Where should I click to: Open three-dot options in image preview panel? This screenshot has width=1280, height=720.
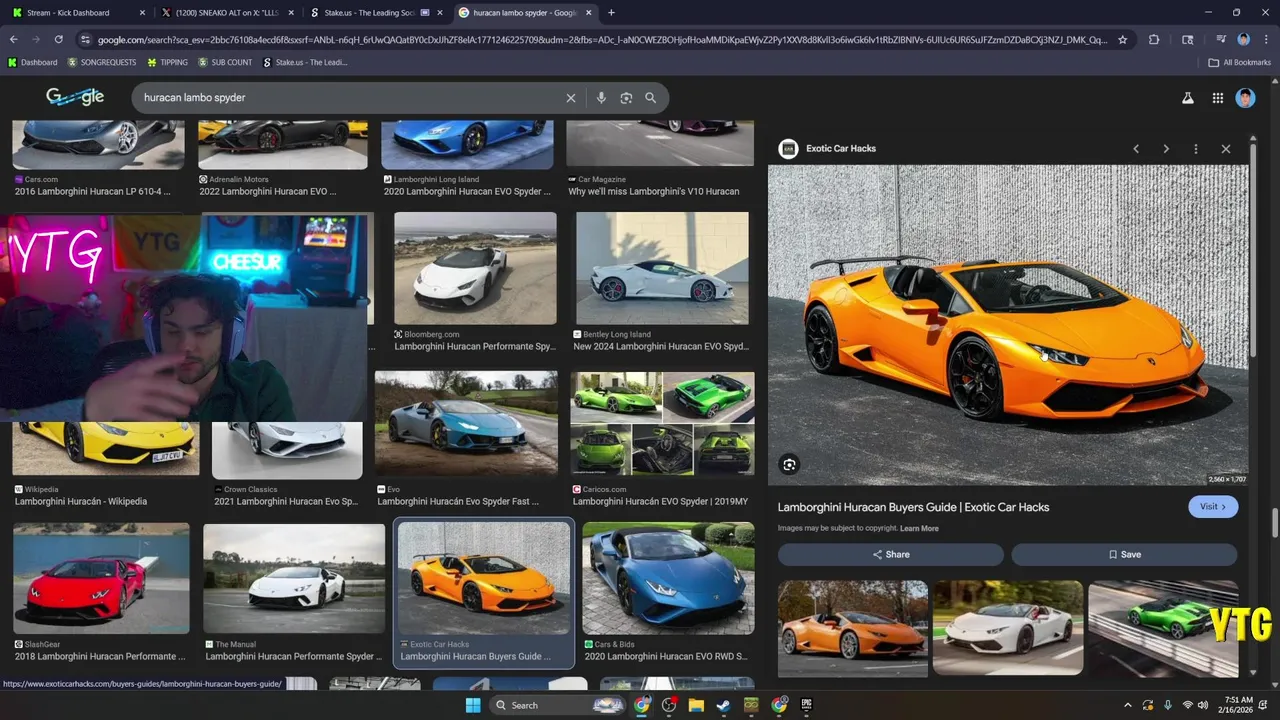click(x=1195, y=149)
